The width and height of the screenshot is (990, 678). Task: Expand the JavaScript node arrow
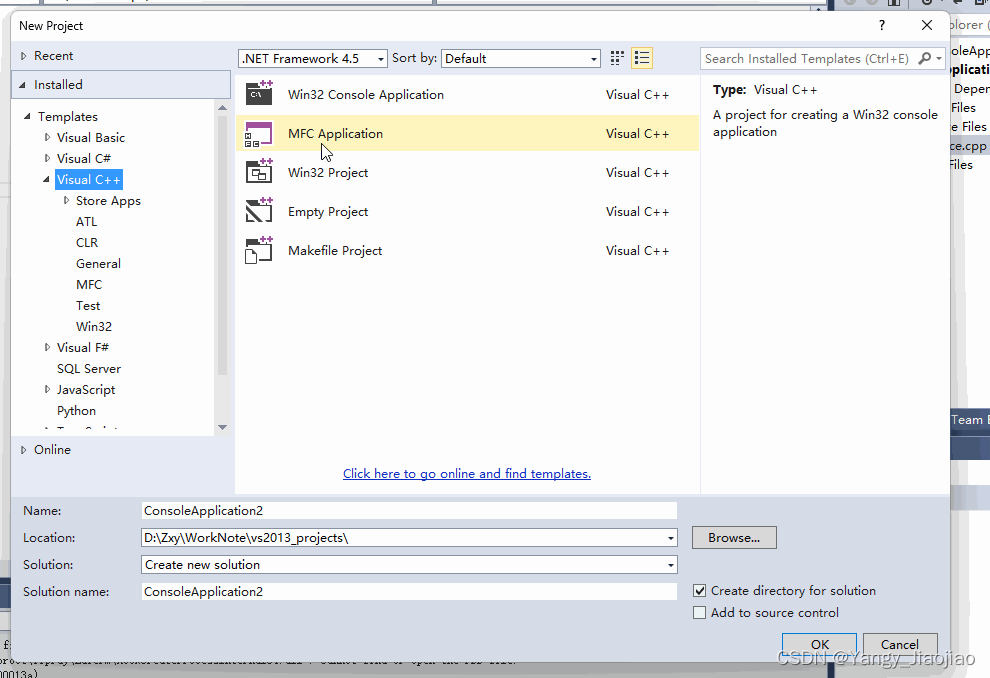coord(47,390)
